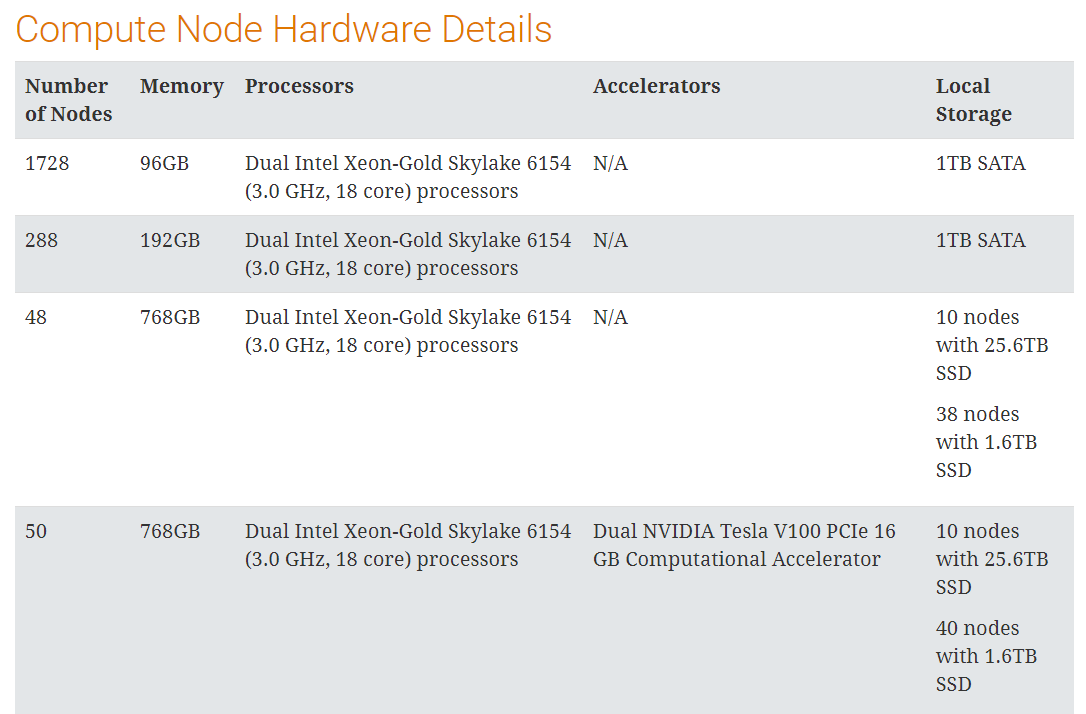
Task: Select the Processors column header
Action: pos(299,87)
